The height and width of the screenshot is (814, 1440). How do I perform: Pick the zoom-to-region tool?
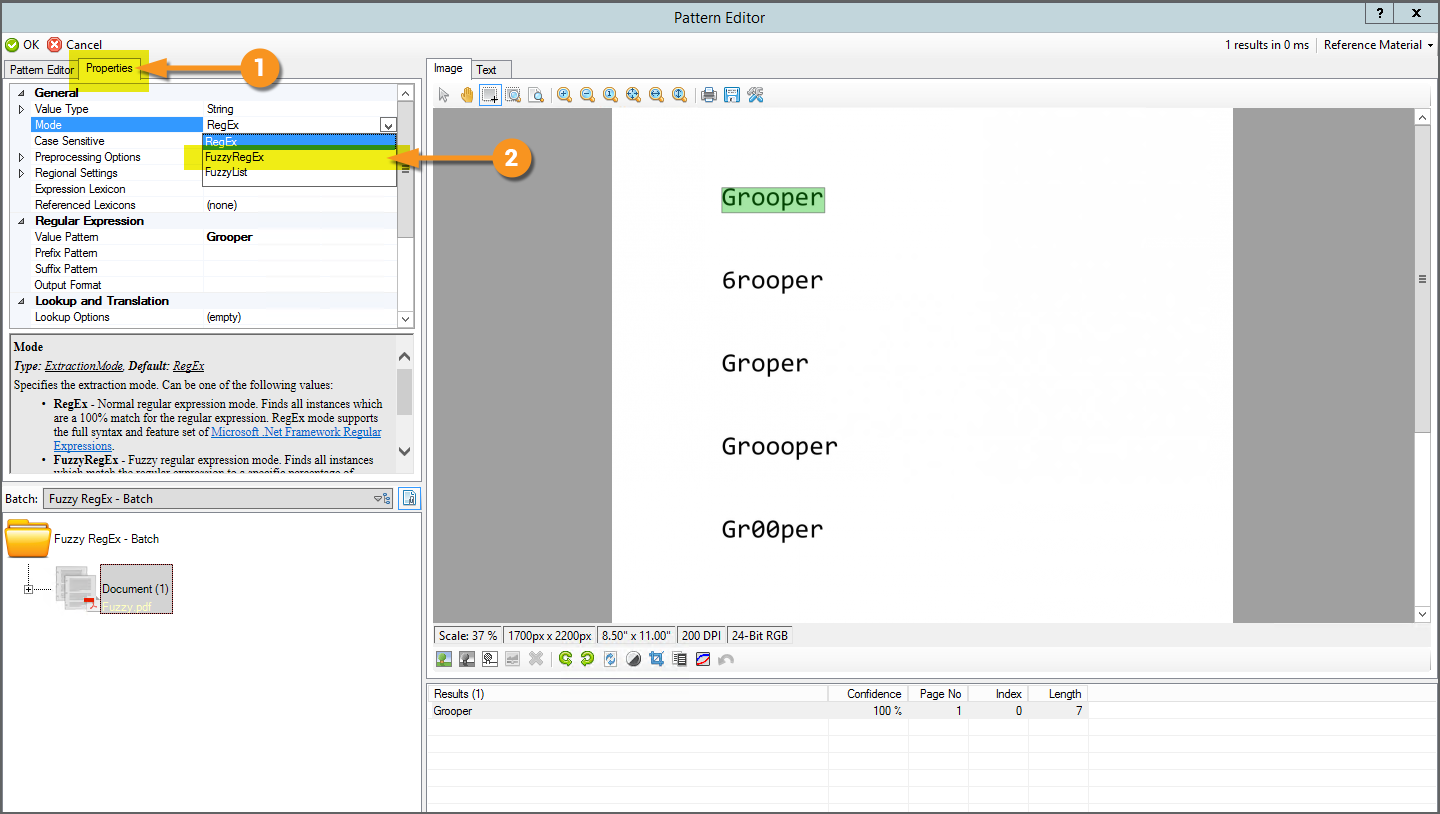pos(513,95)
